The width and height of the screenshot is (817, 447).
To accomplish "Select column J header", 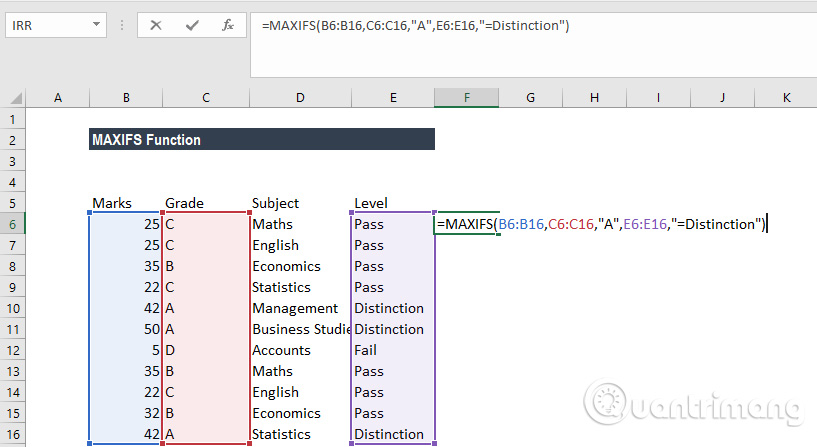I will coord(722,97).
